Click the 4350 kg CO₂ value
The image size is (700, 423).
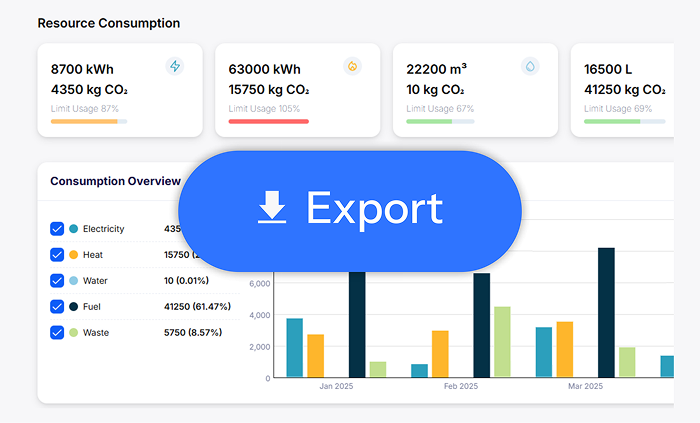click(x=89, y=90)
